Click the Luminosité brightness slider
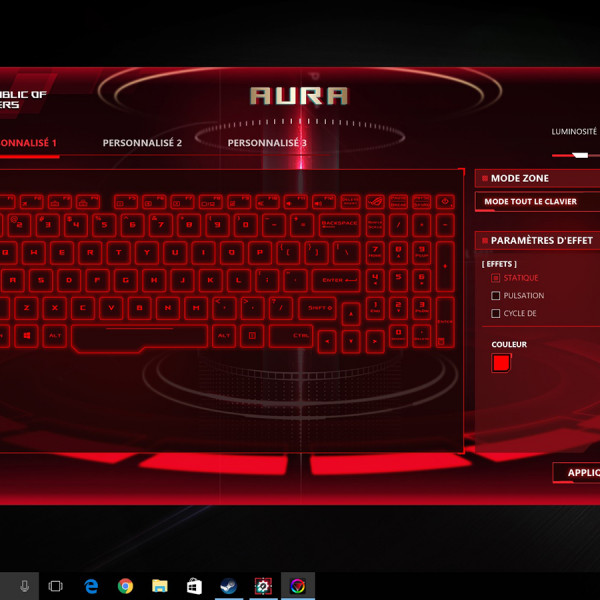Viewport: 600px width, 600px height. point(576,155)
